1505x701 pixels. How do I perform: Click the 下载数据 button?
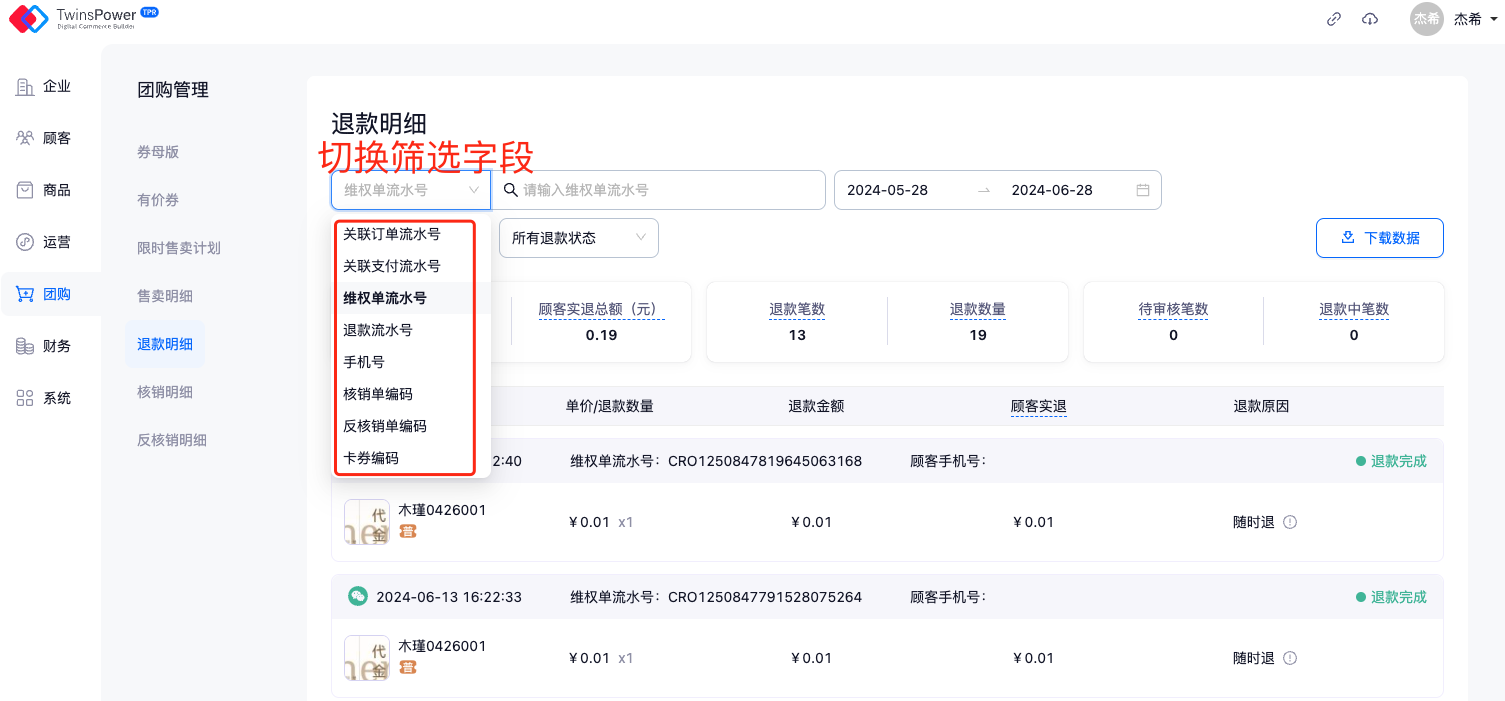(x=1379, y=238)
